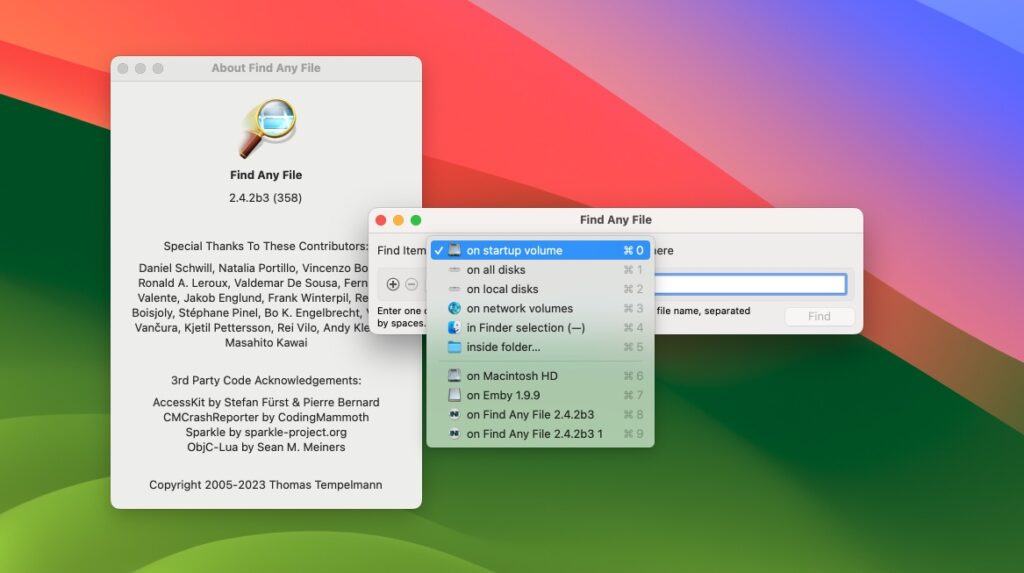Click the 'on local disks' disk icon

(454, 289)
